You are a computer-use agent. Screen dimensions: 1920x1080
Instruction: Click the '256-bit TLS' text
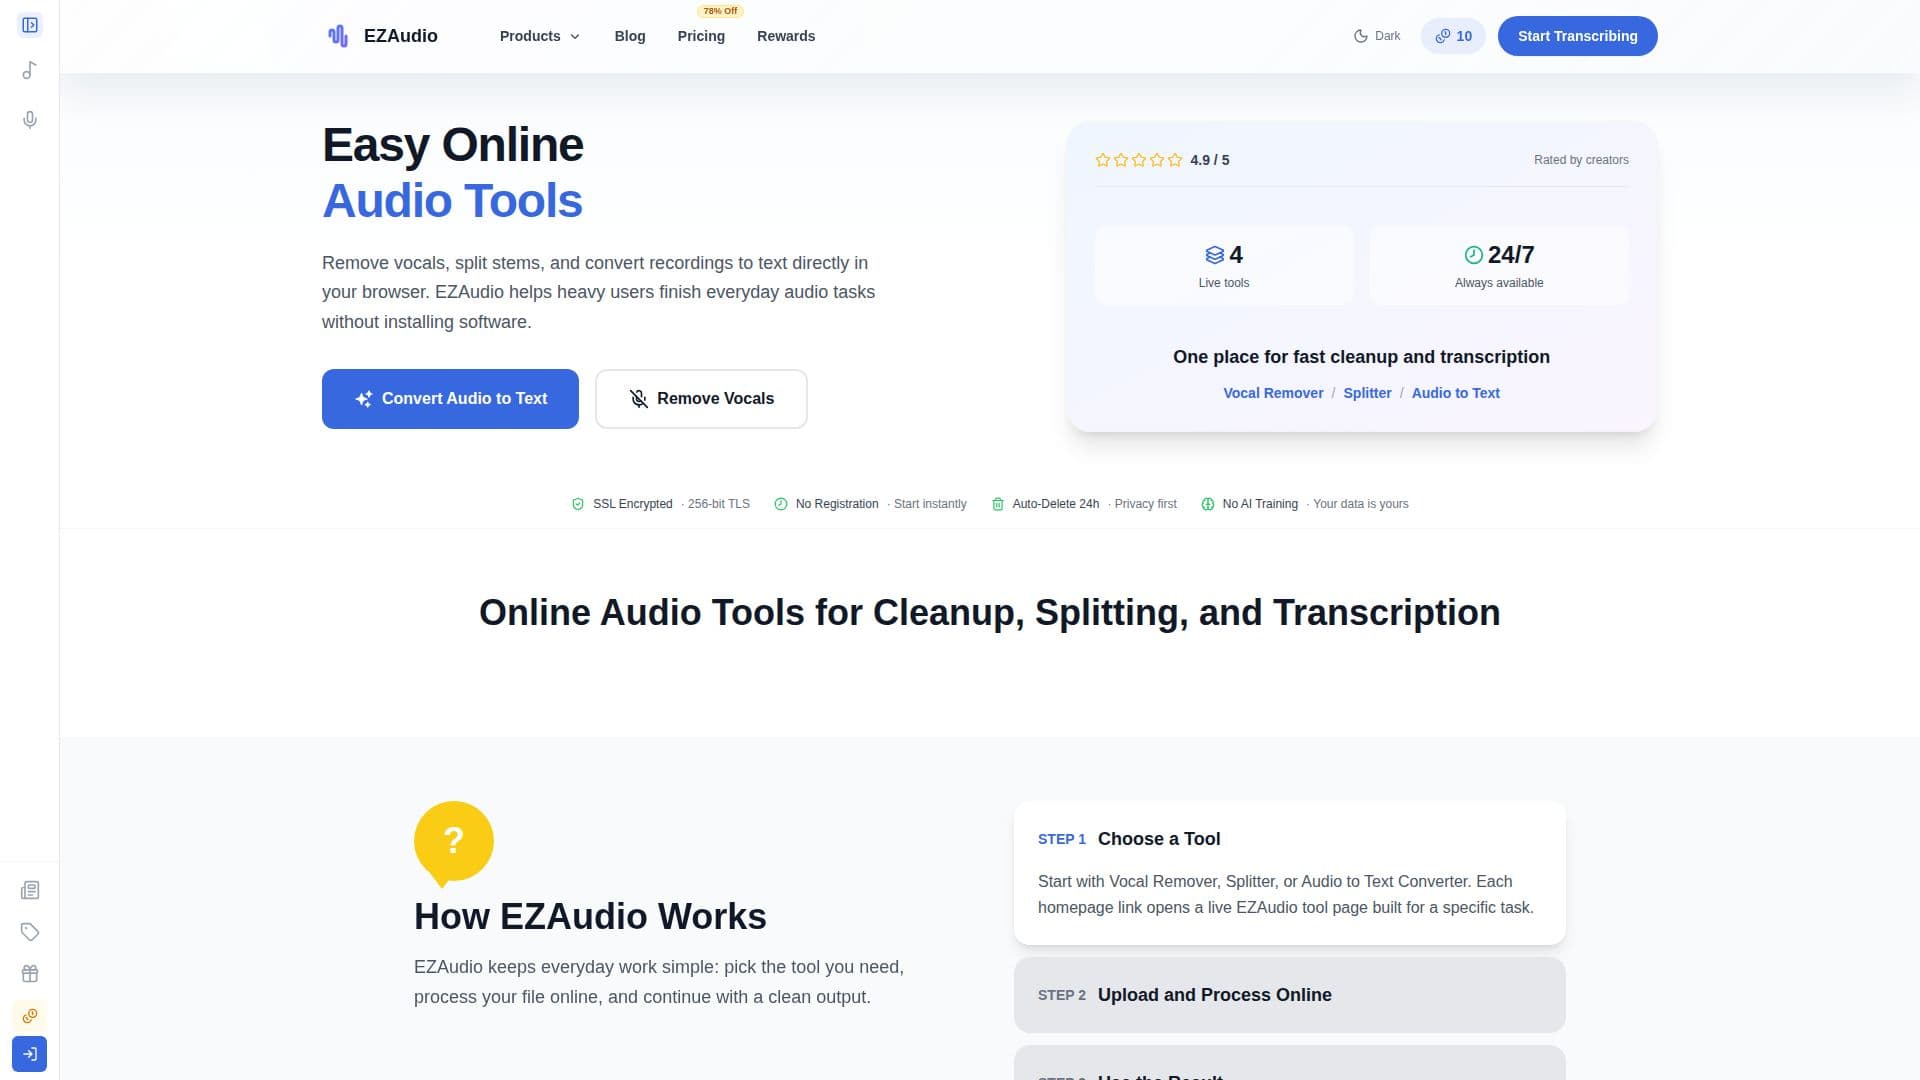pos(718,504)
